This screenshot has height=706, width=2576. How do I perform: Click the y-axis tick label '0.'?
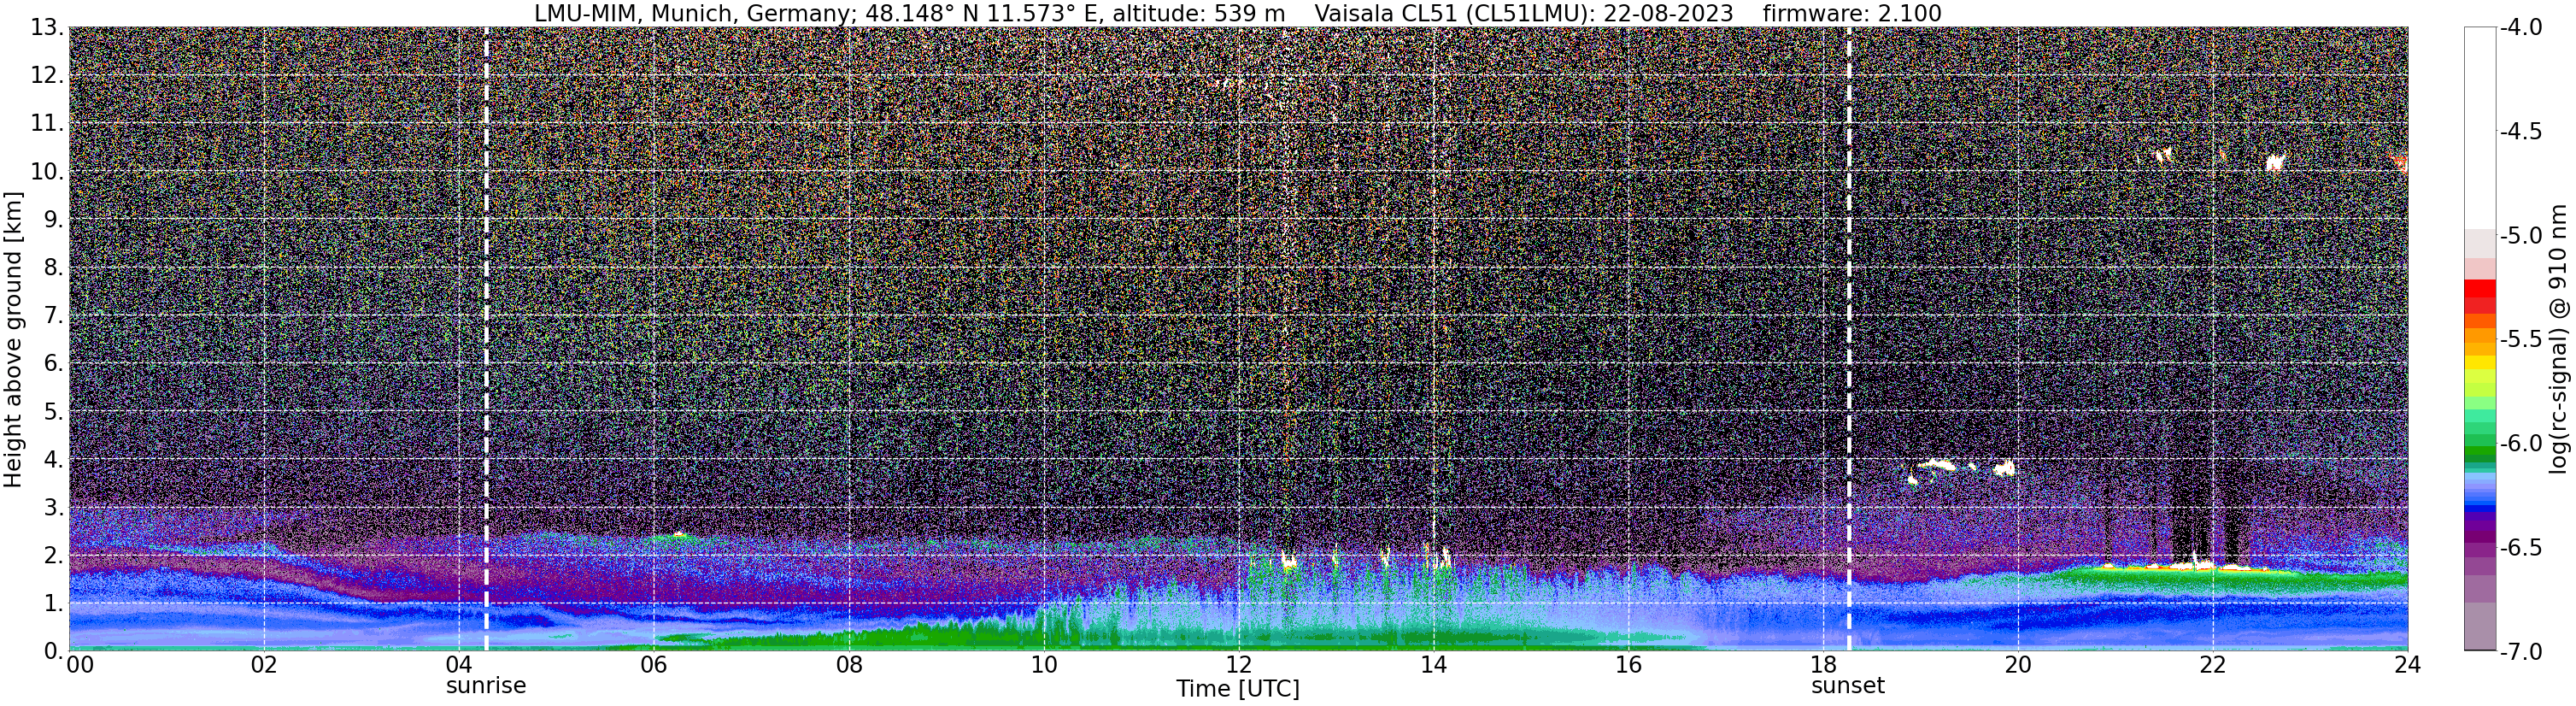pyautogui.click(x=54, y=651)
